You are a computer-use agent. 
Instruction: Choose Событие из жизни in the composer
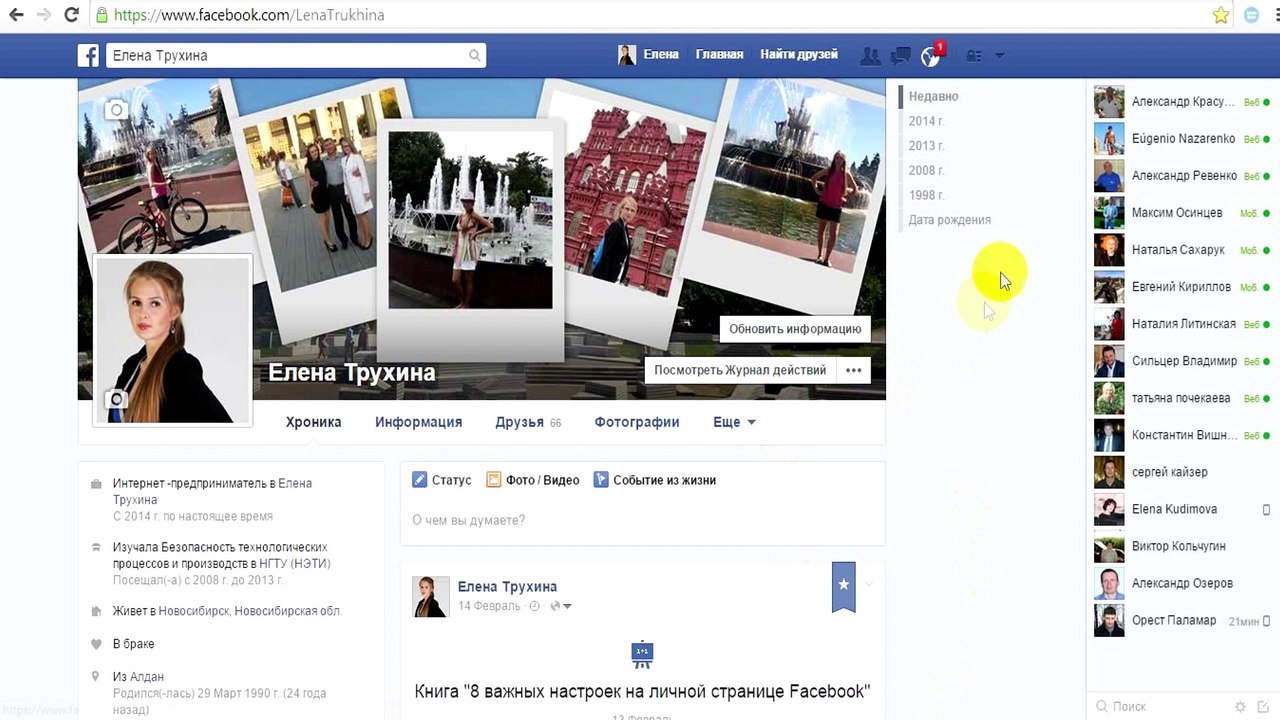click(x=655, y=480)
